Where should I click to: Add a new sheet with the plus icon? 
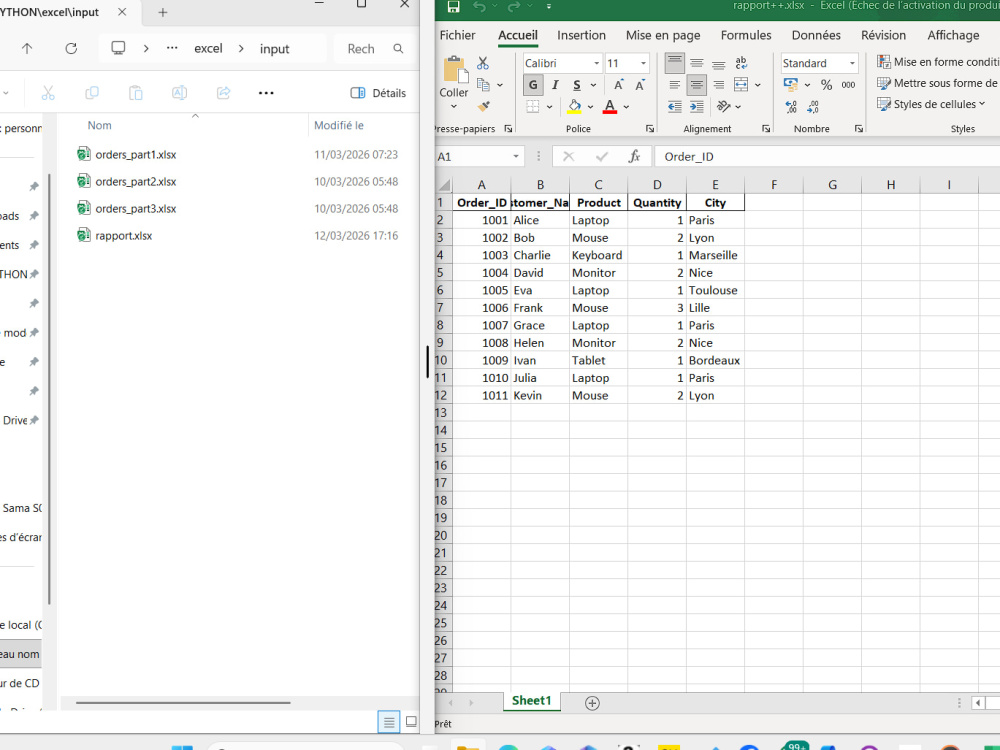pos(592,703)
